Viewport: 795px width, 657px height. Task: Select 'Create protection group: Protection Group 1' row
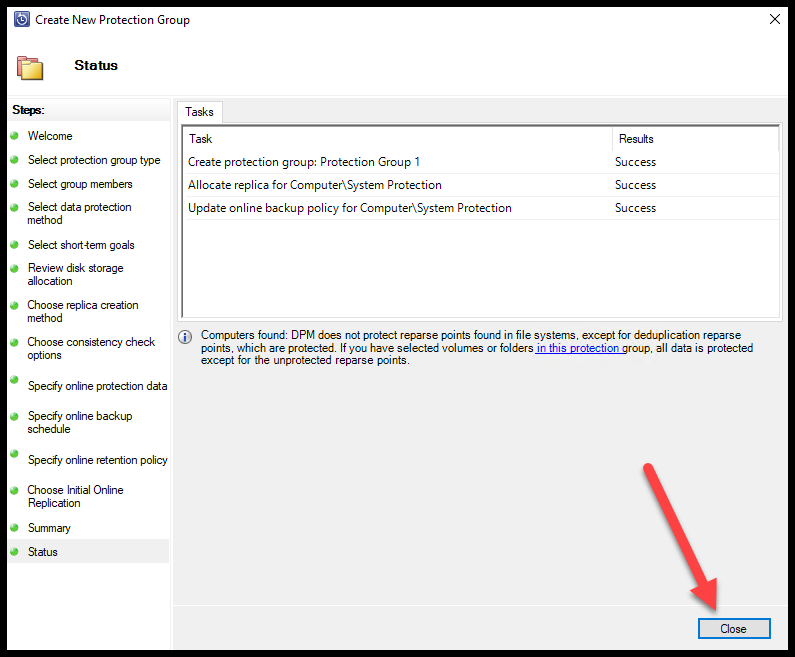pos(482,162)
